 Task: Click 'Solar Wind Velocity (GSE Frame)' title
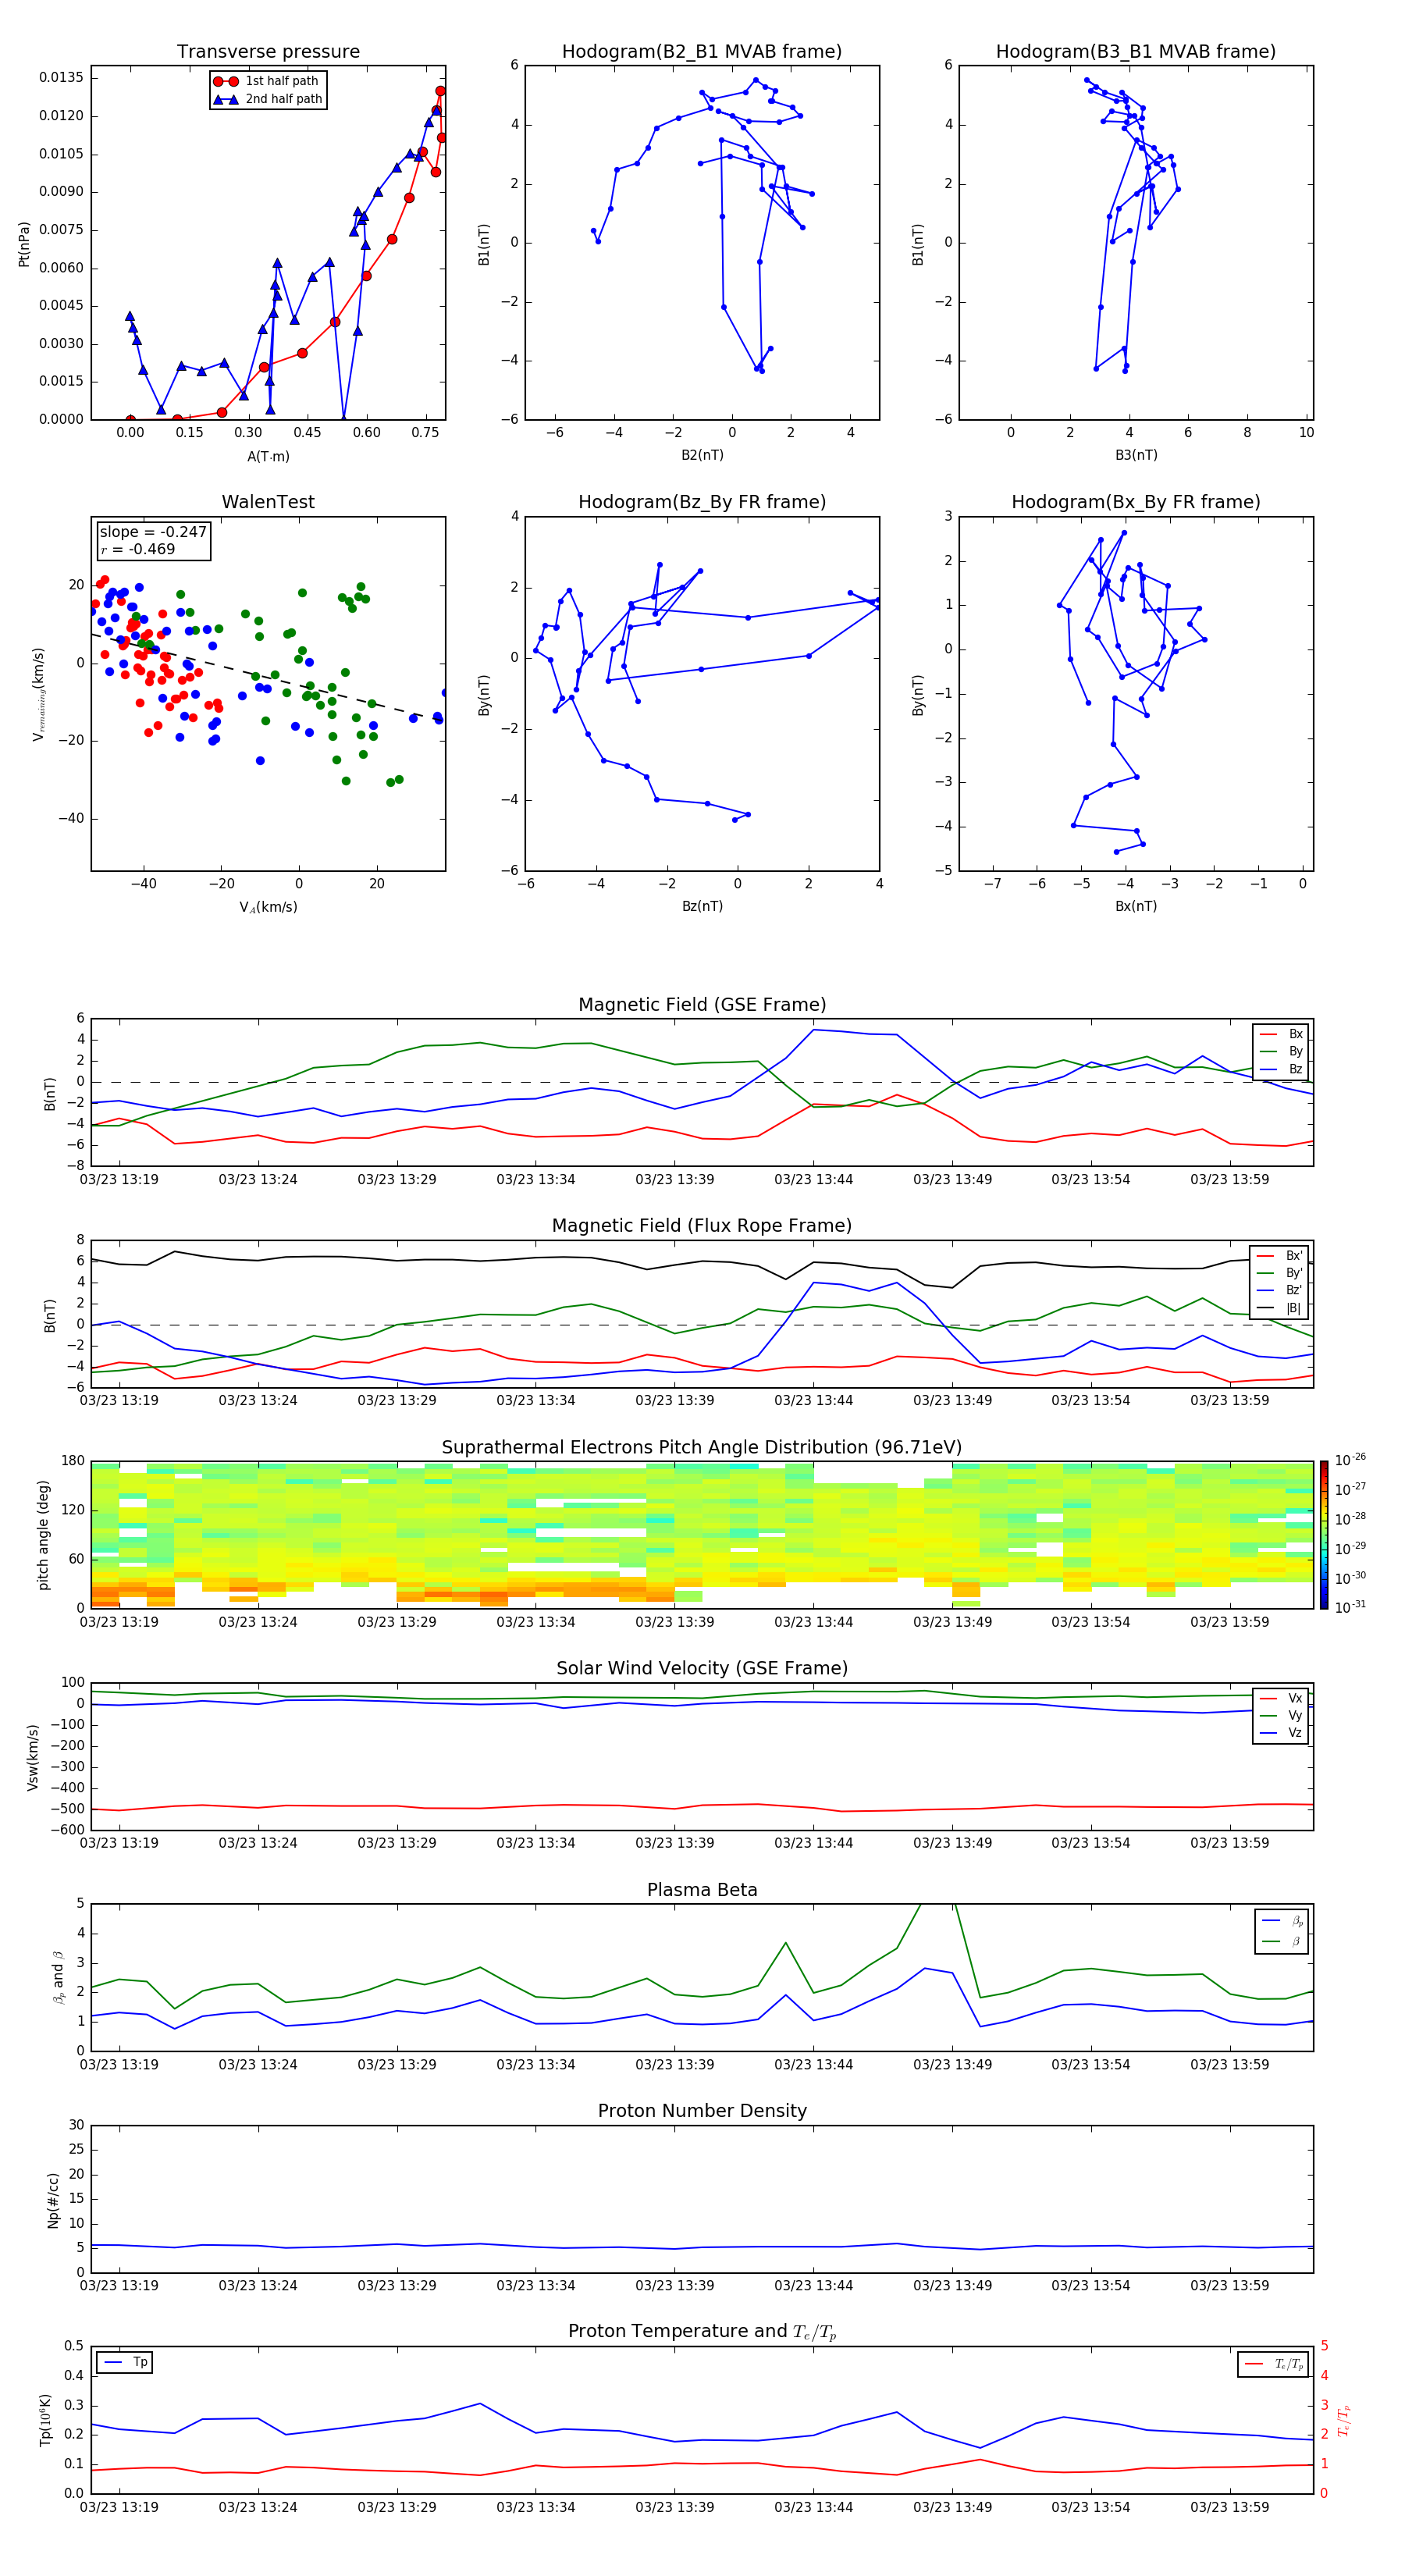(702, 1668)
